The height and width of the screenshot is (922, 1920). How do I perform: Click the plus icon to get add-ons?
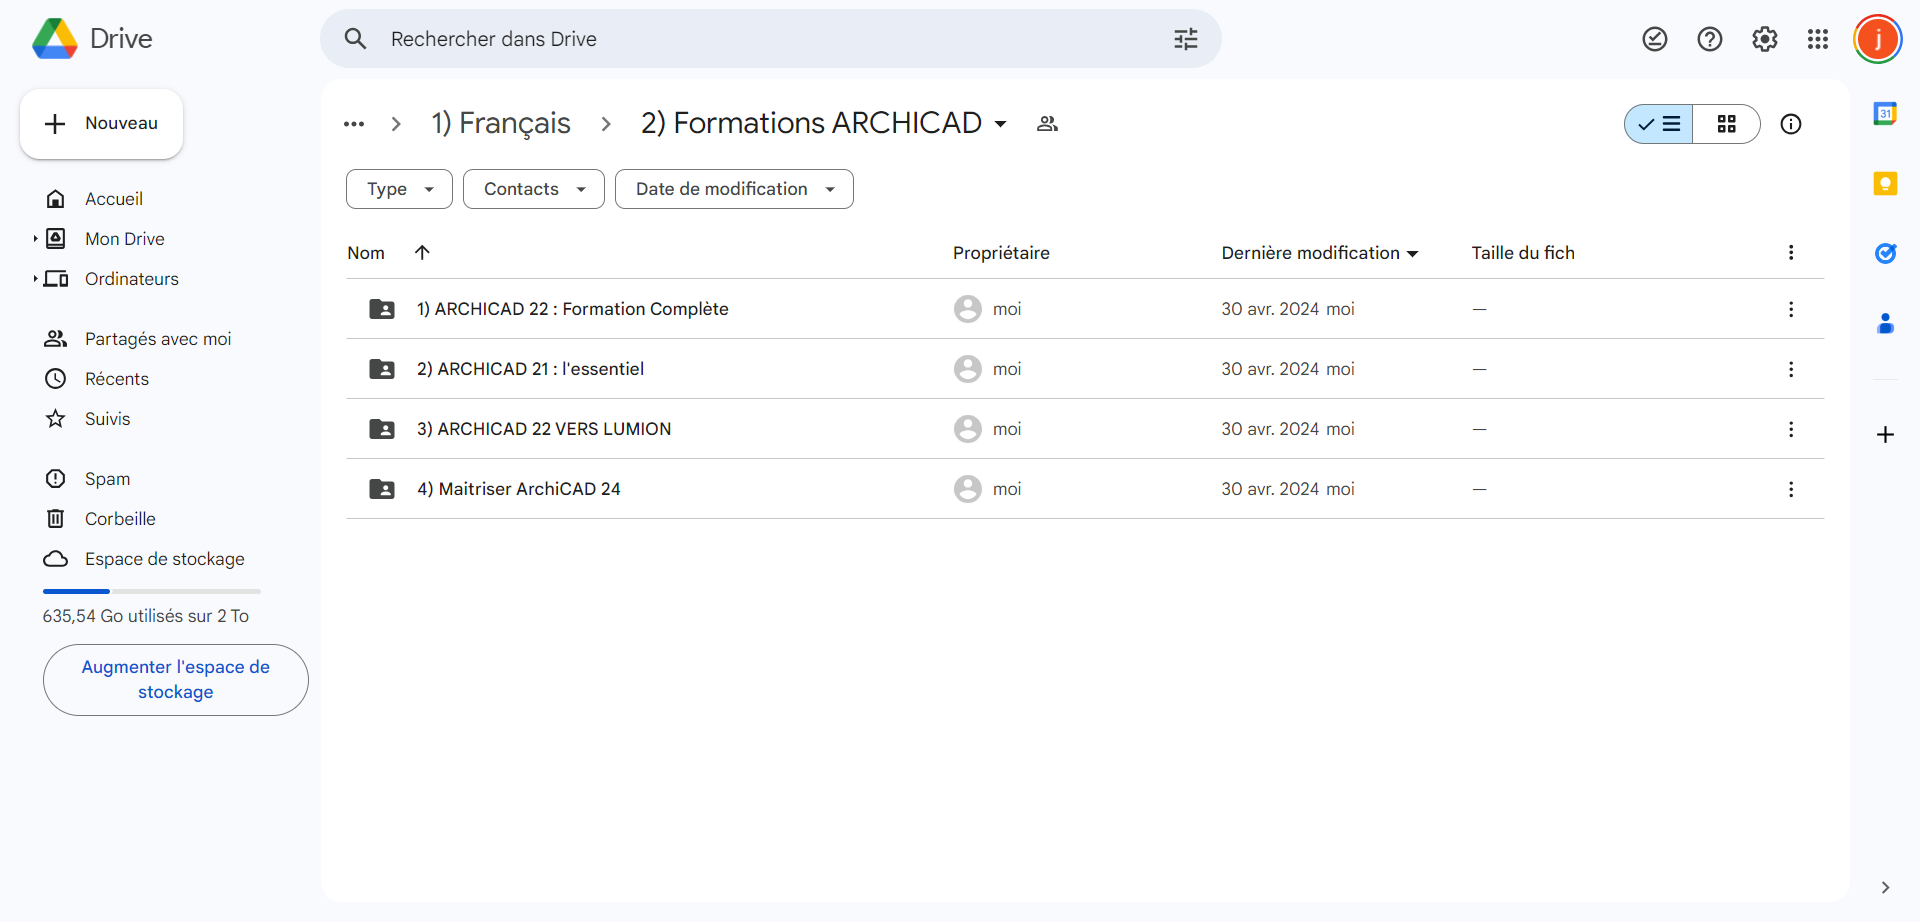click(1885, 434)
